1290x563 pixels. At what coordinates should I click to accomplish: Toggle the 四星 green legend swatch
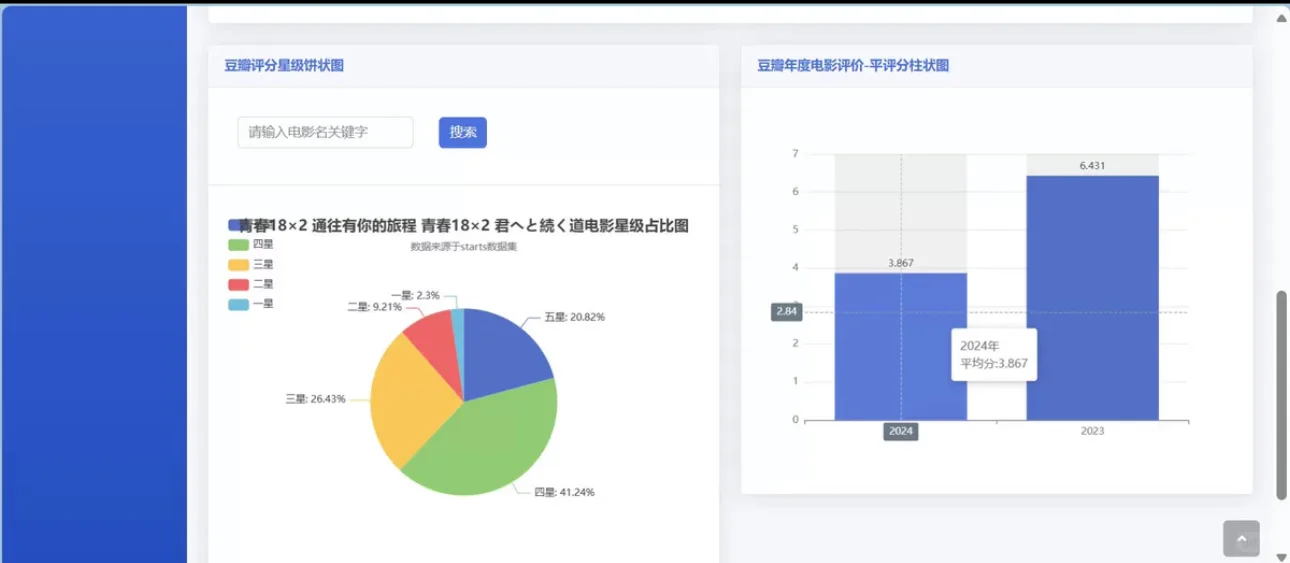(238, 245)
